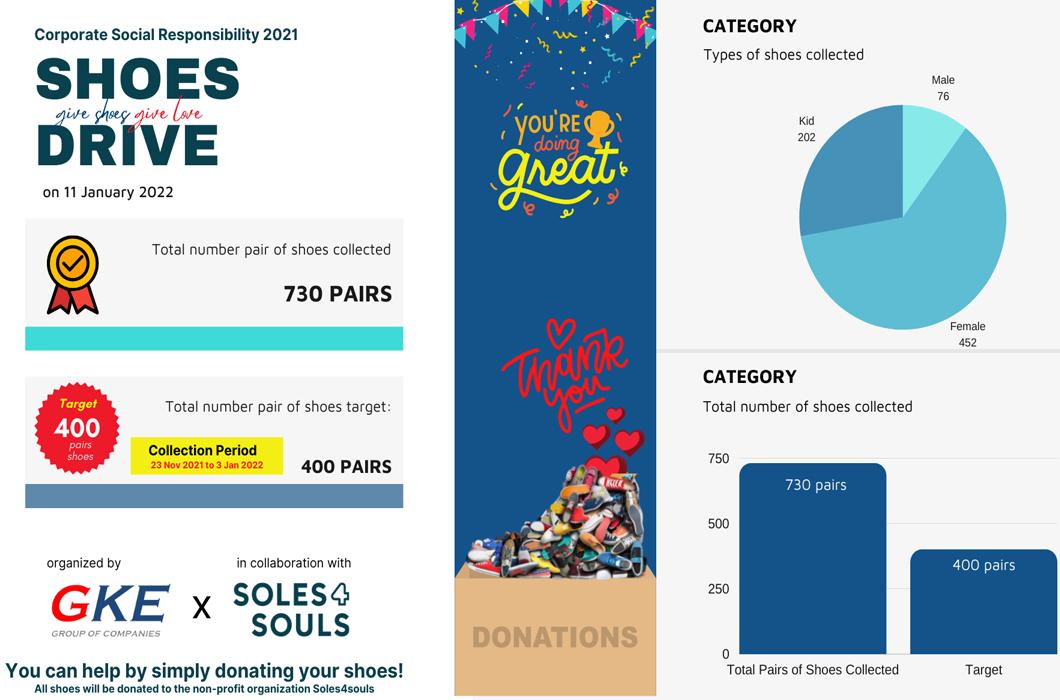This screenshot has height=700, width=1060.
Task: Click the colorful party bunting flags
Action: 555,22
